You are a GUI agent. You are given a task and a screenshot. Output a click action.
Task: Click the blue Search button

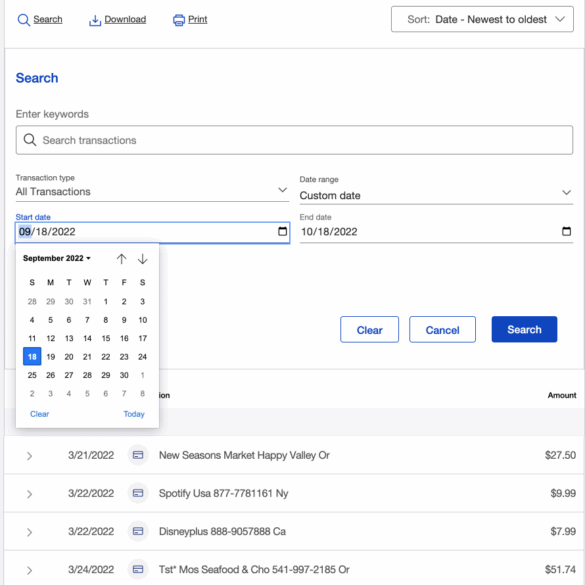[524, 329]
